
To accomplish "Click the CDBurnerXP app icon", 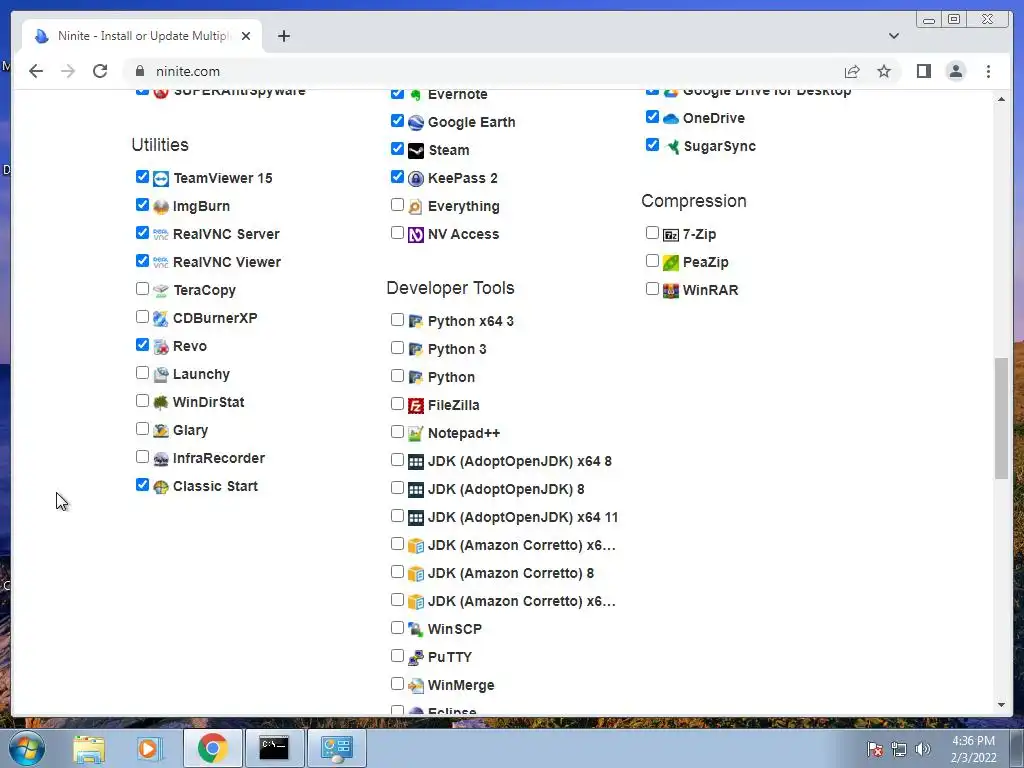I will (161, 318).
